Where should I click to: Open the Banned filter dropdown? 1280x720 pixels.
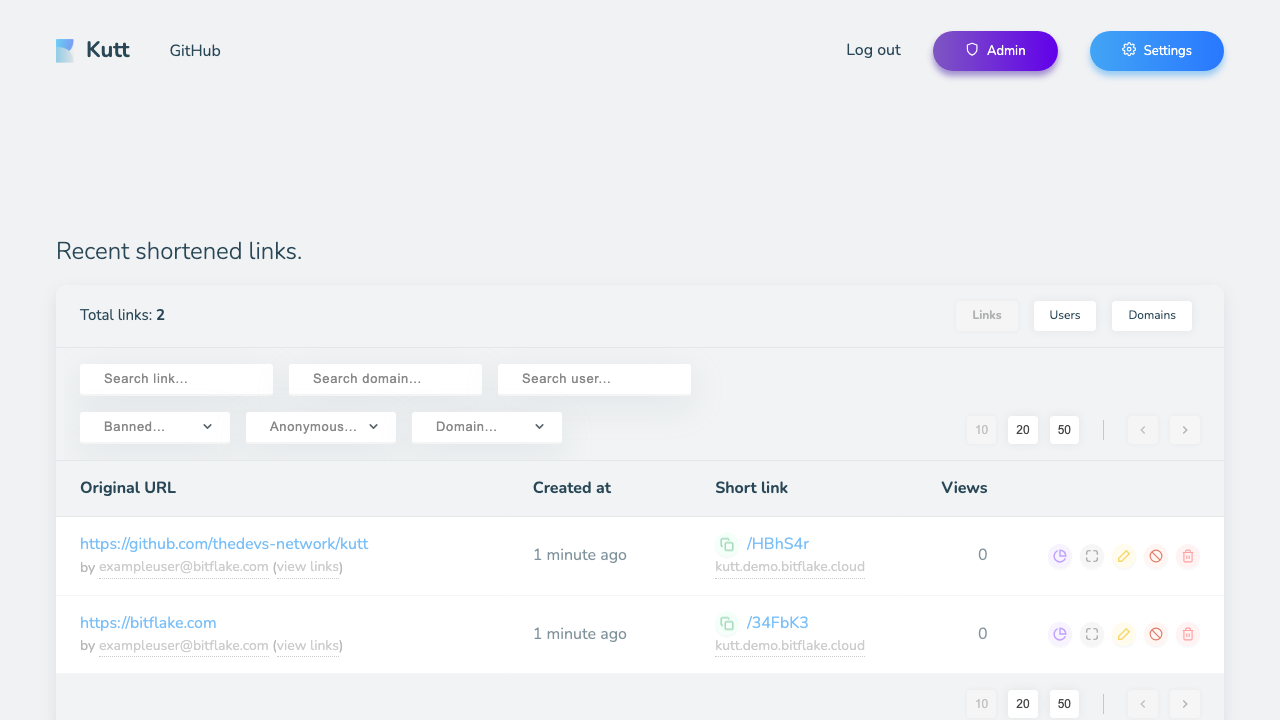[155, 427]
